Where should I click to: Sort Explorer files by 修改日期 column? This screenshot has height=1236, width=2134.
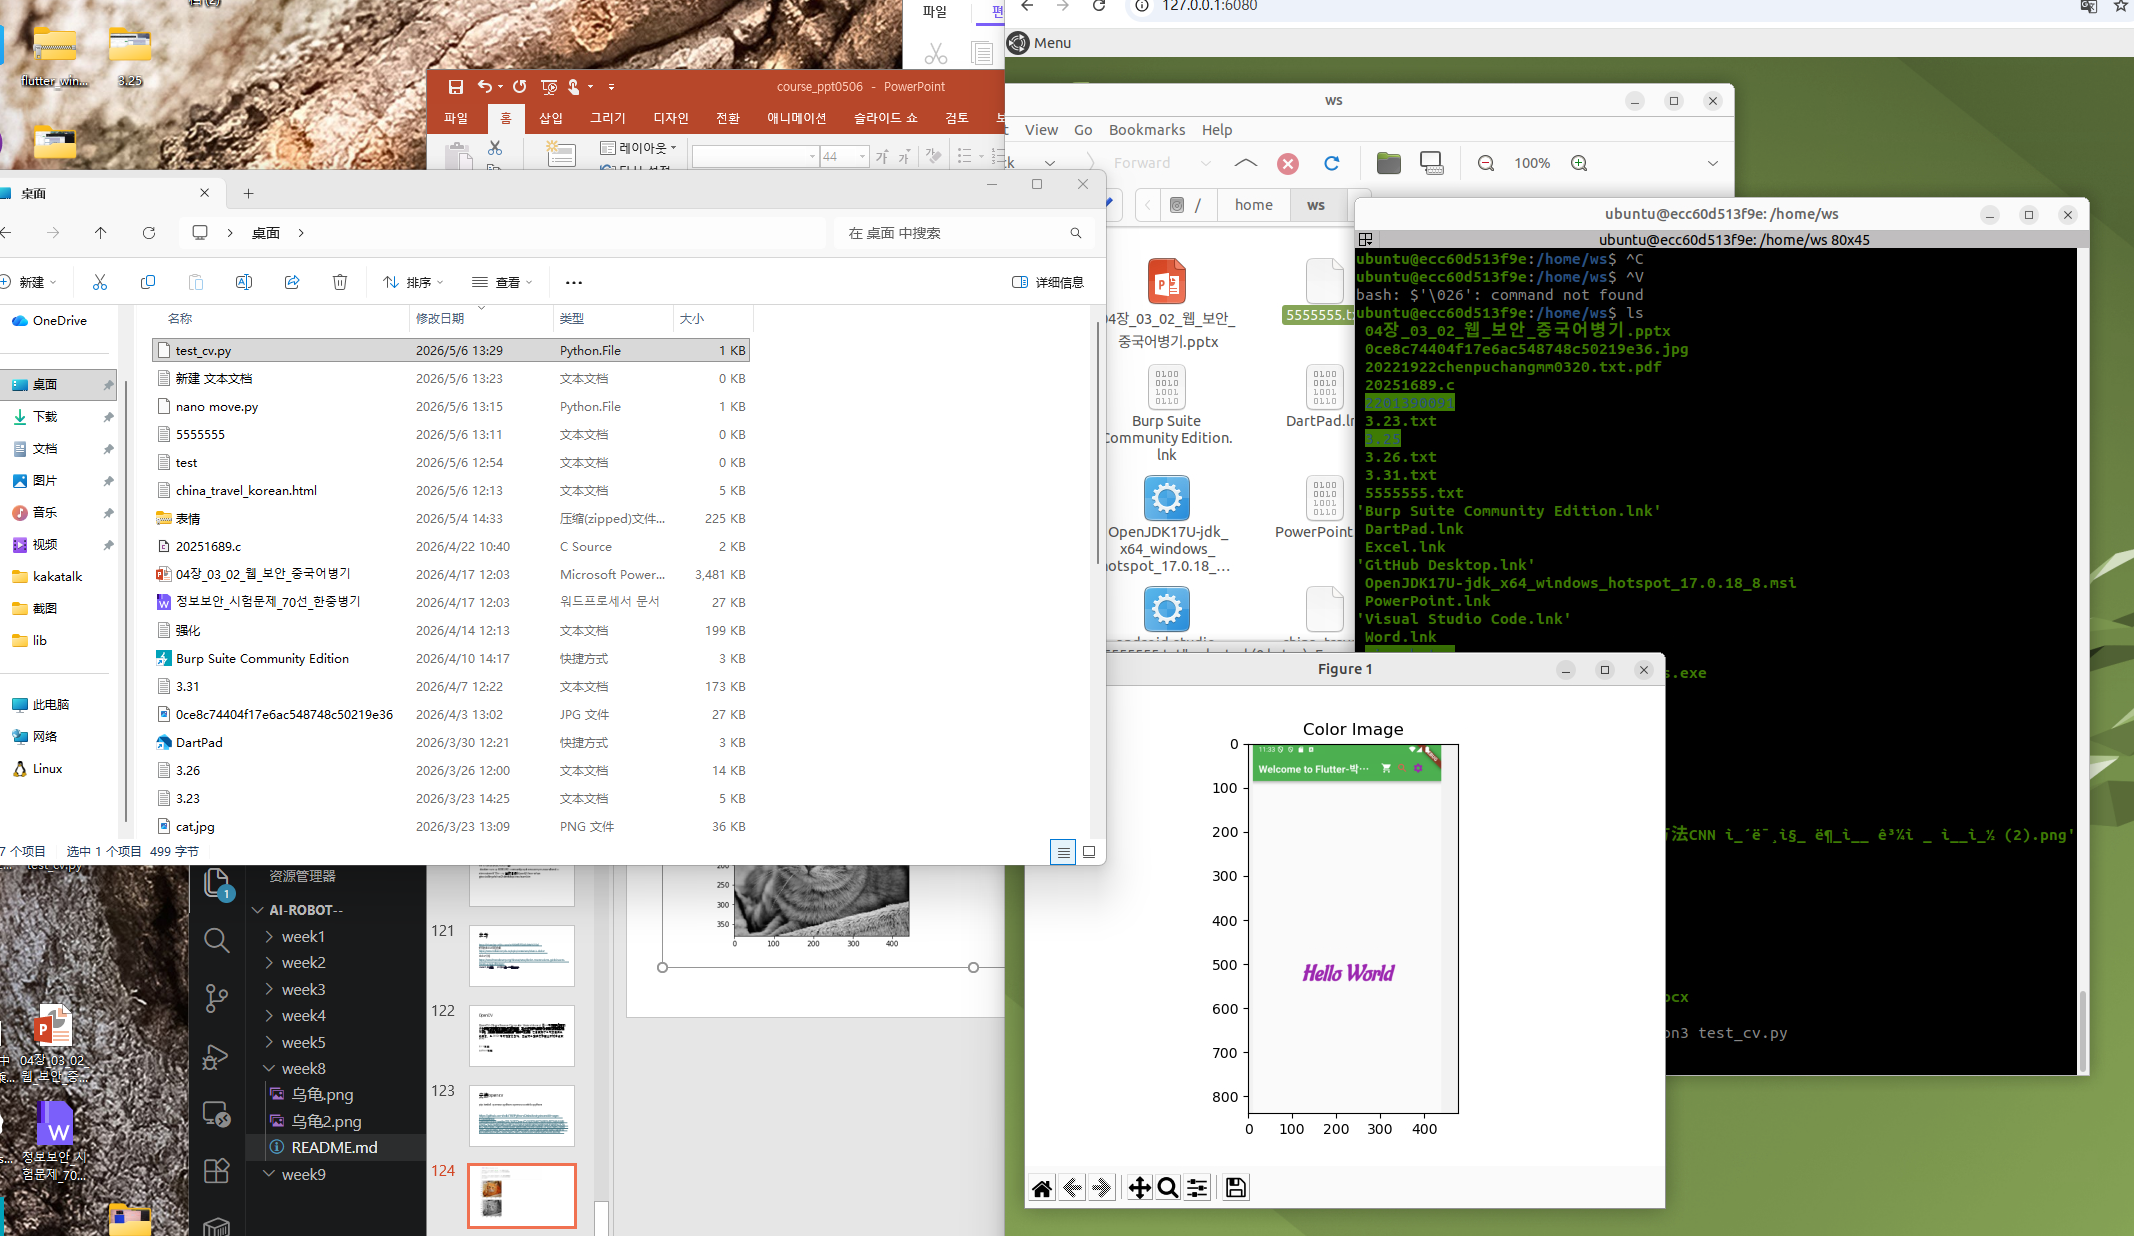click(x=440, y=319)
